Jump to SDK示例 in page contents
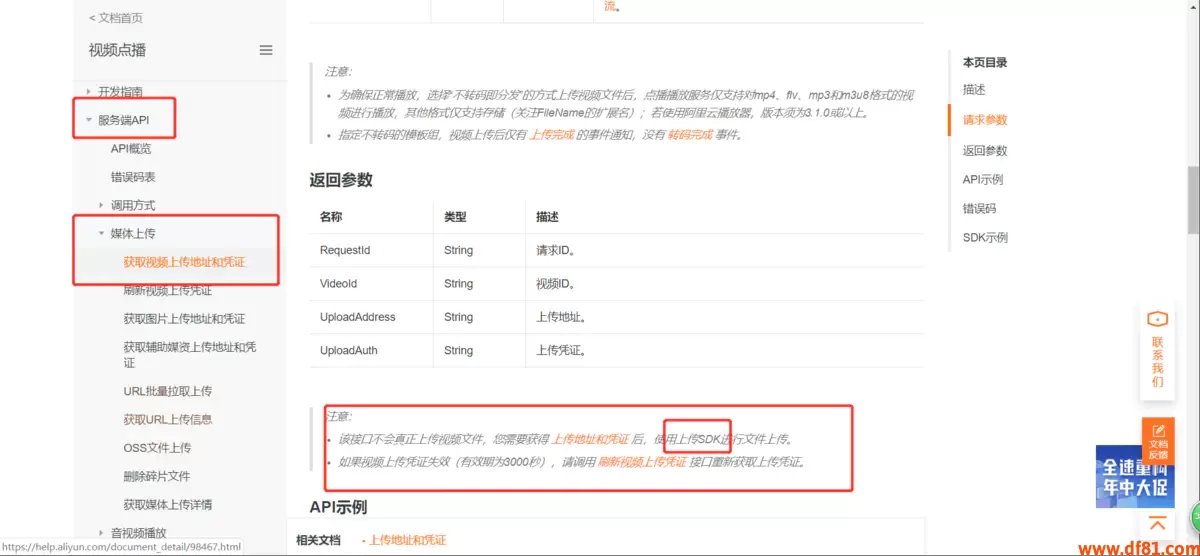 point(985,238)
